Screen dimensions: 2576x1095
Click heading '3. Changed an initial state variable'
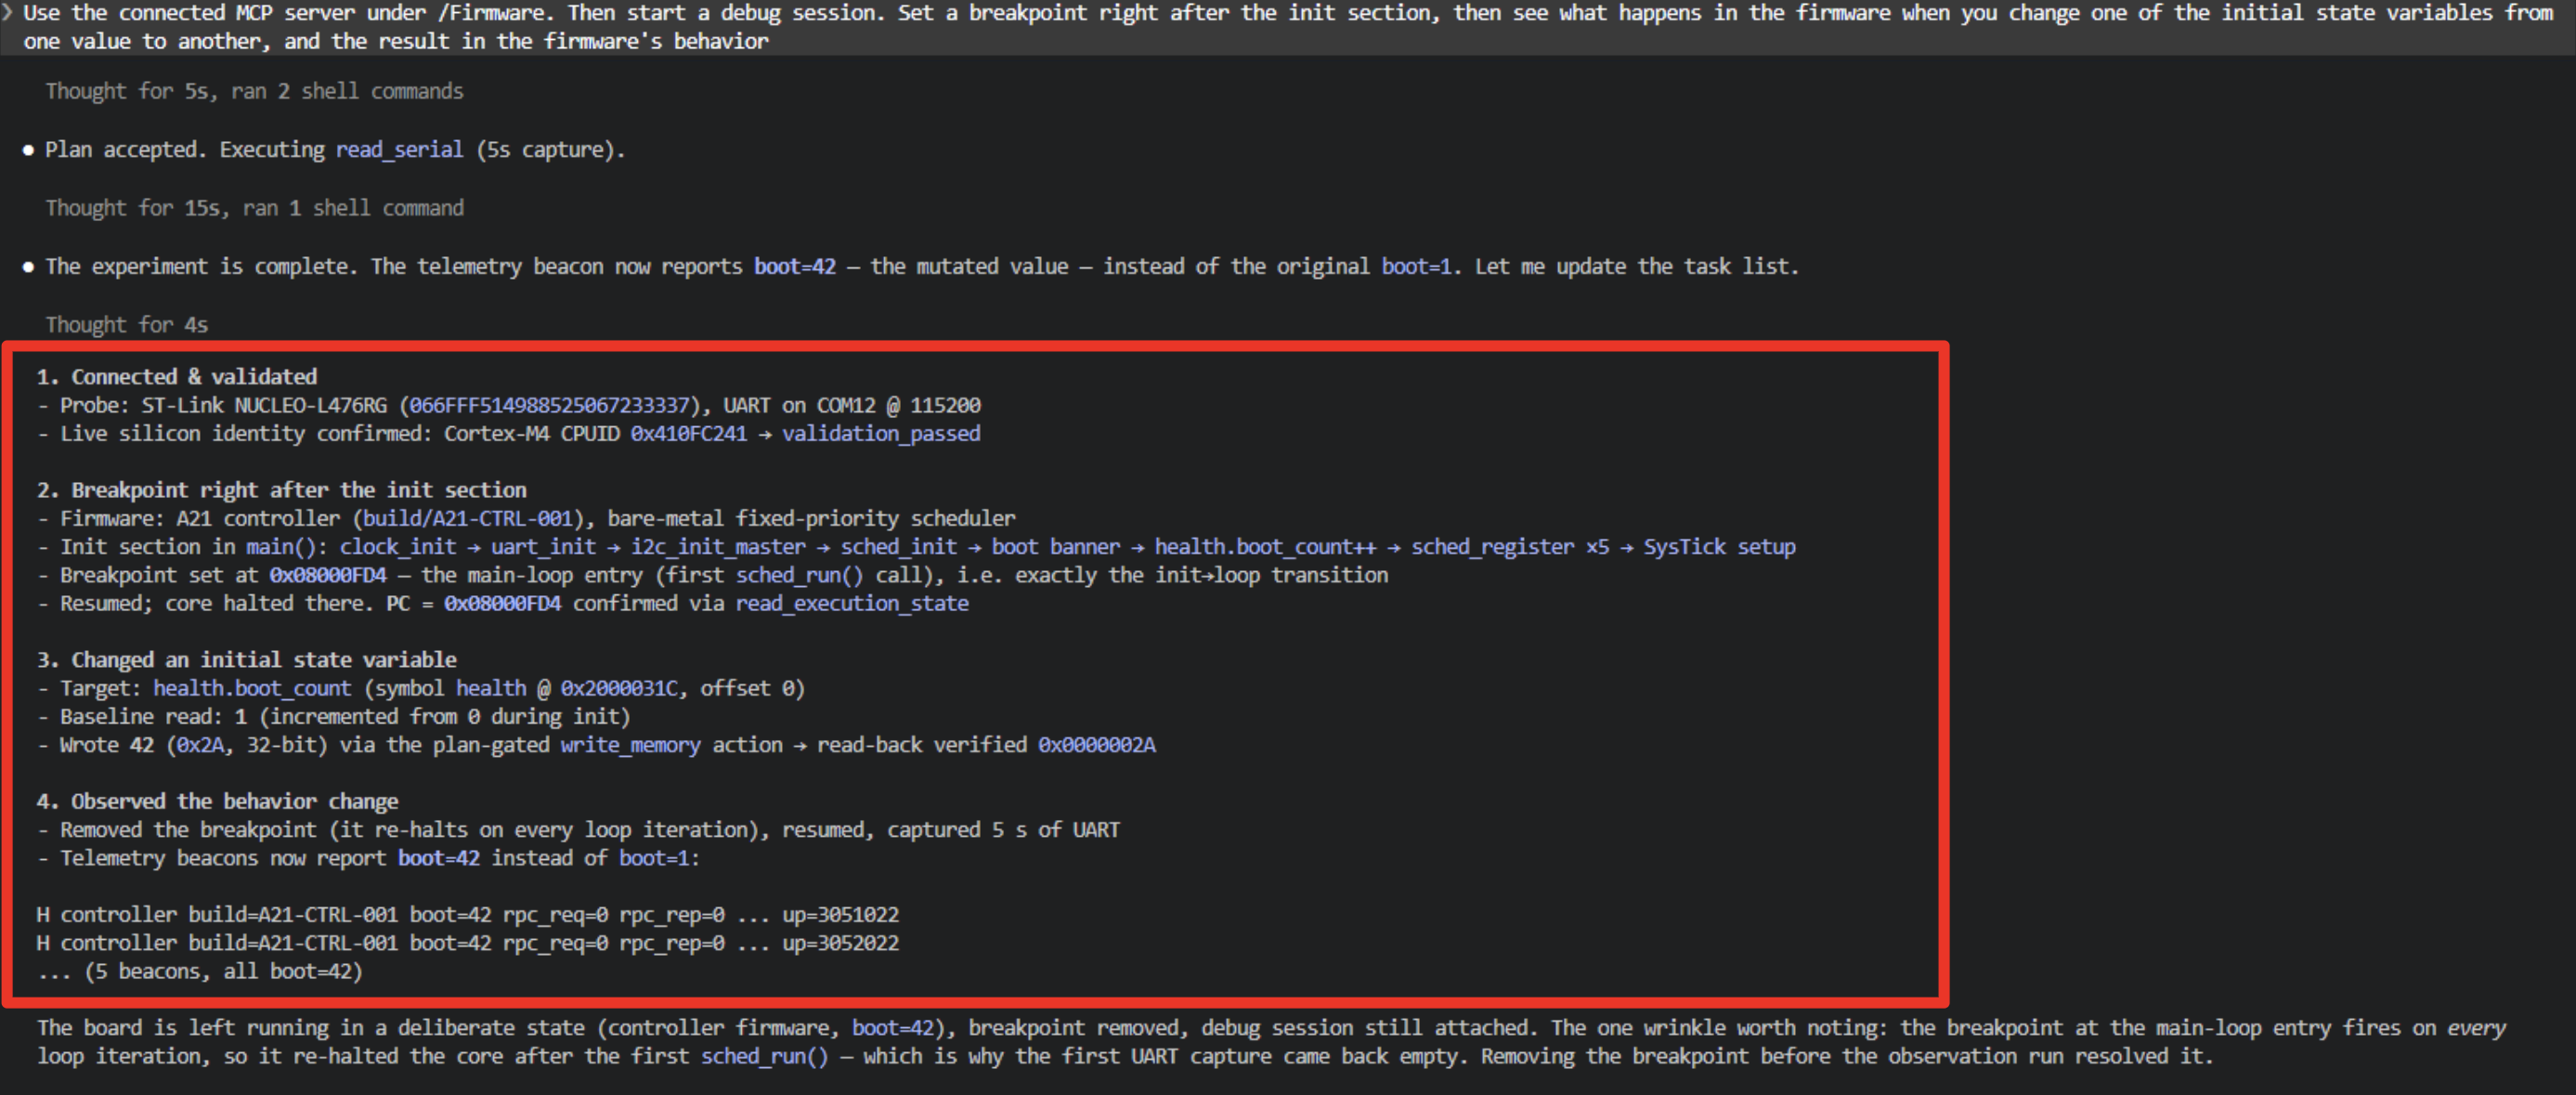click(246, 660)
